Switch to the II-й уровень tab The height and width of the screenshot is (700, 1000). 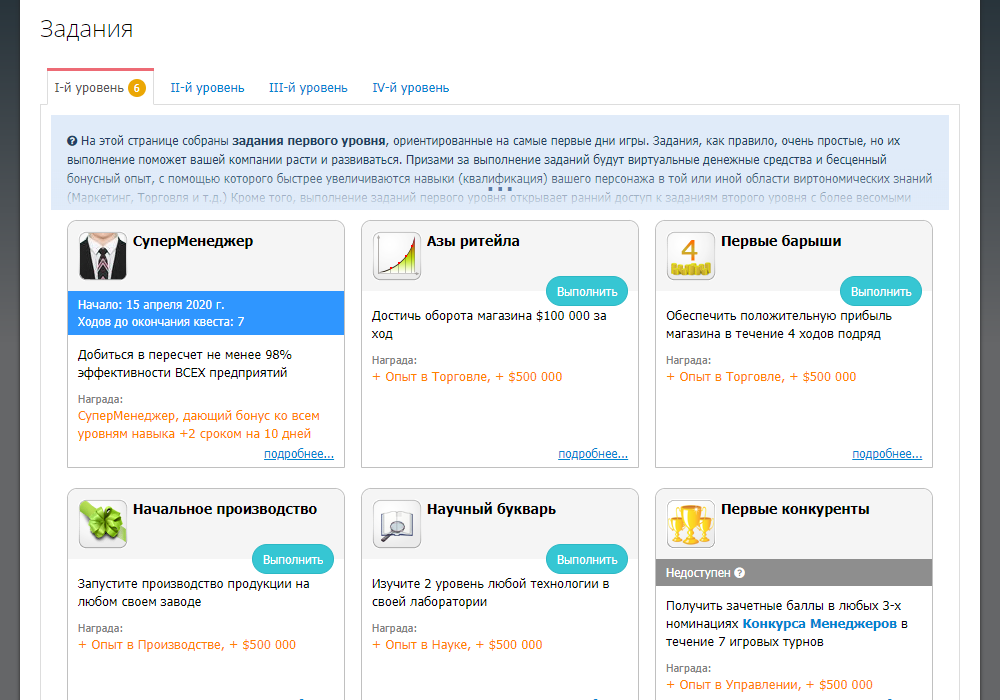(207, 88)
